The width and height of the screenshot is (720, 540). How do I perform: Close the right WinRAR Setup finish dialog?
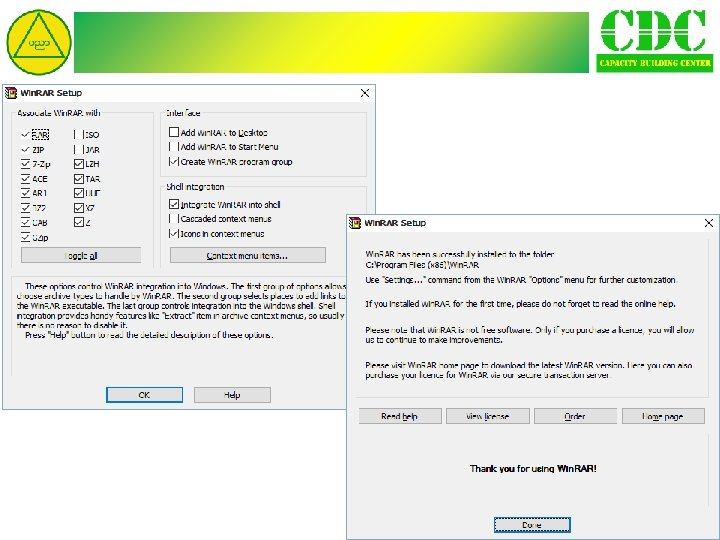pos(709,223)
